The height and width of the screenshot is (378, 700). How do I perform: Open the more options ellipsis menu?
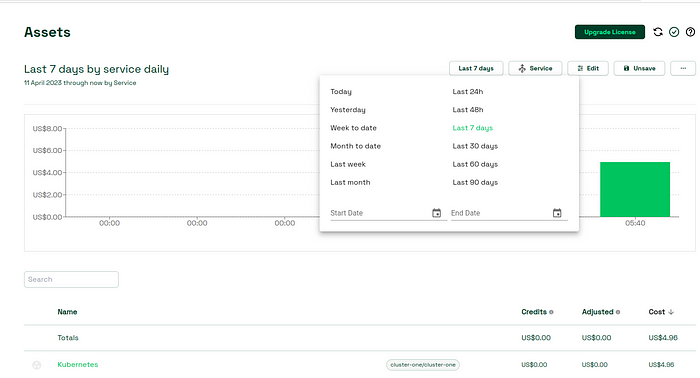click(x=683, y=68)
